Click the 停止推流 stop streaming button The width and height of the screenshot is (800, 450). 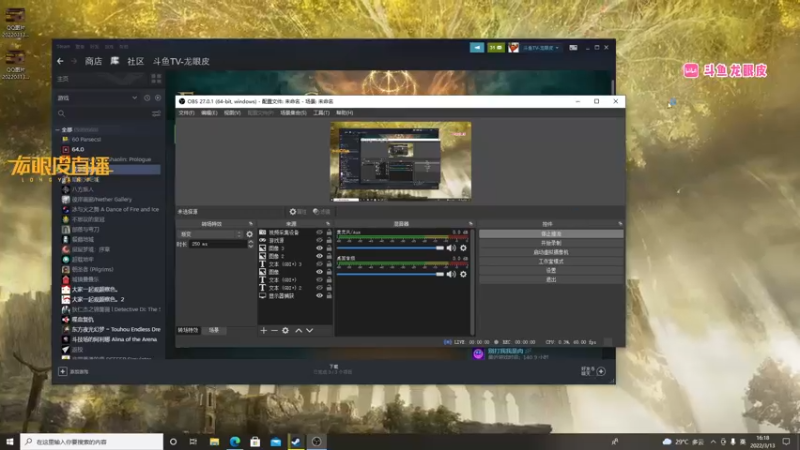[551, 234]
